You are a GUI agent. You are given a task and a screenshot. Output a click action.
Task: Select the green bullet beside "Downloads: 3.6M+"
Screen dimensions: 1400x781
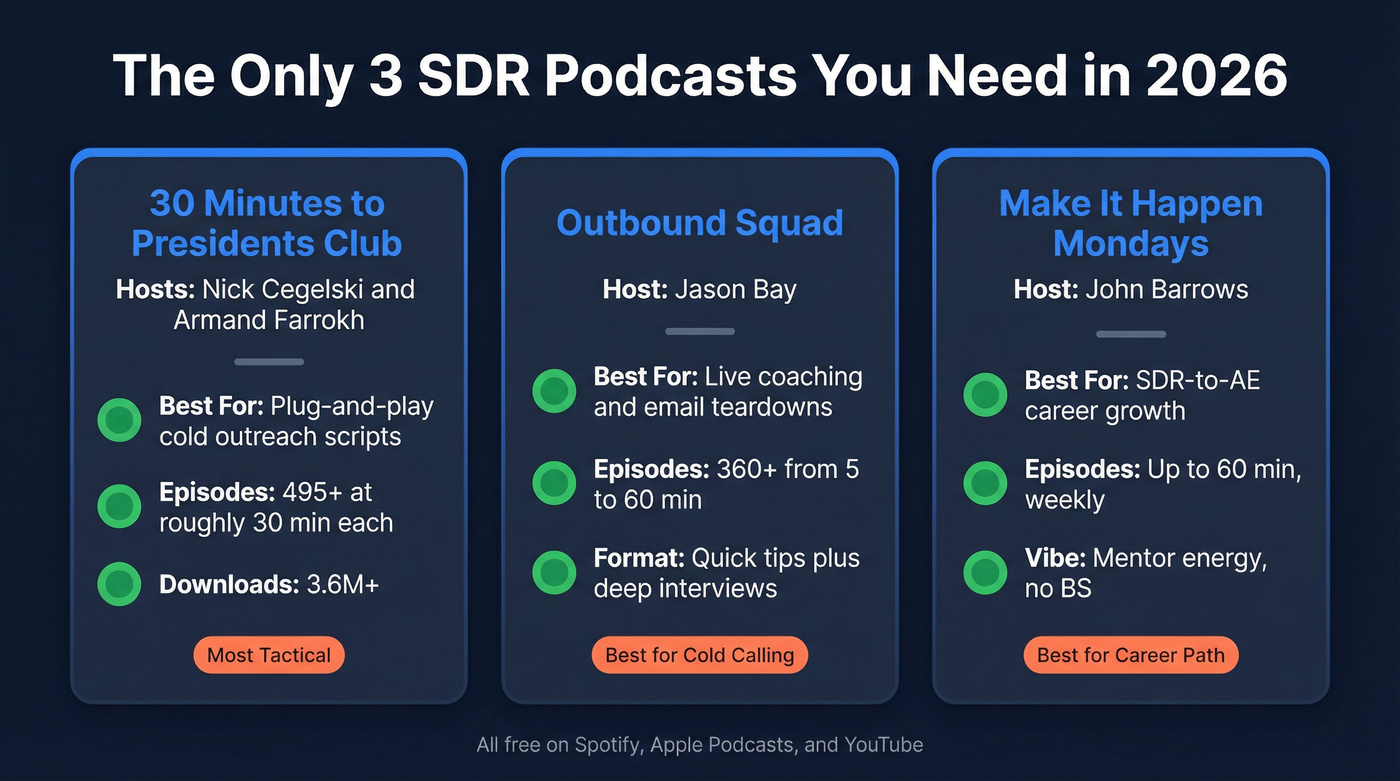[119, 584]
